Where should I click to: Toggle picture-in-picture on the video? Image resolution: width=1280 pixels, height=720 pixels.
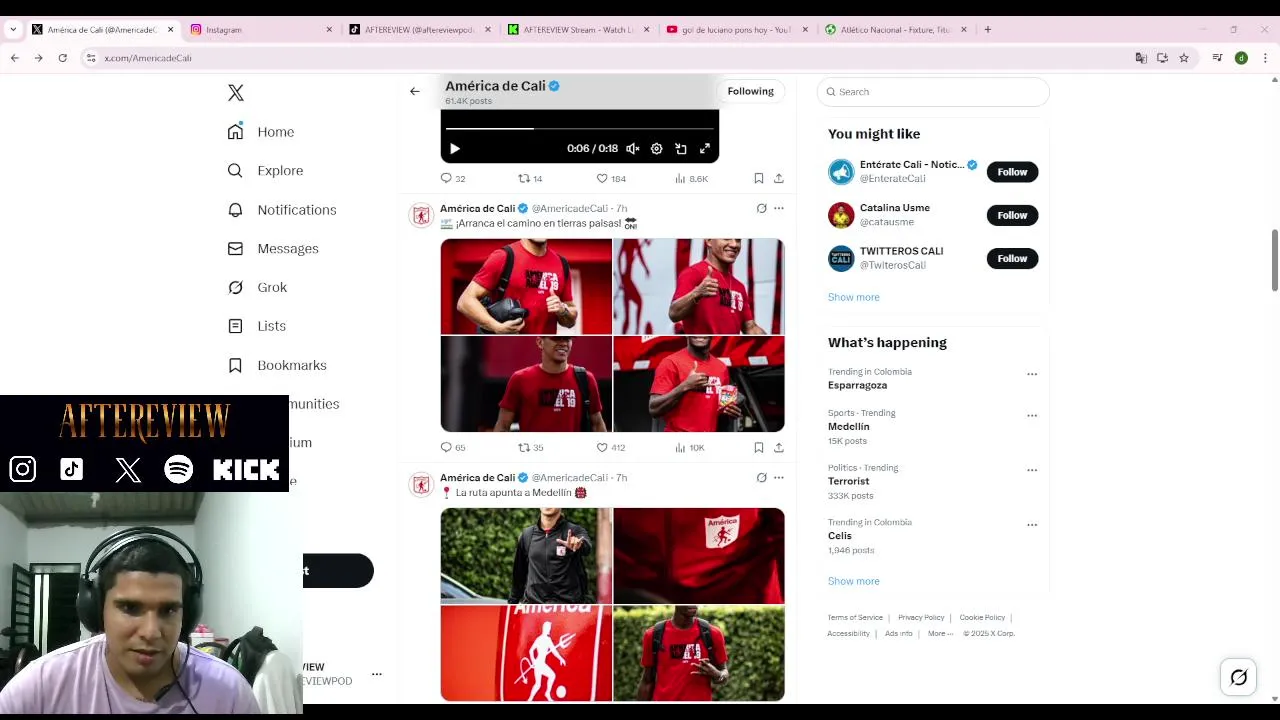click(681, 149)
